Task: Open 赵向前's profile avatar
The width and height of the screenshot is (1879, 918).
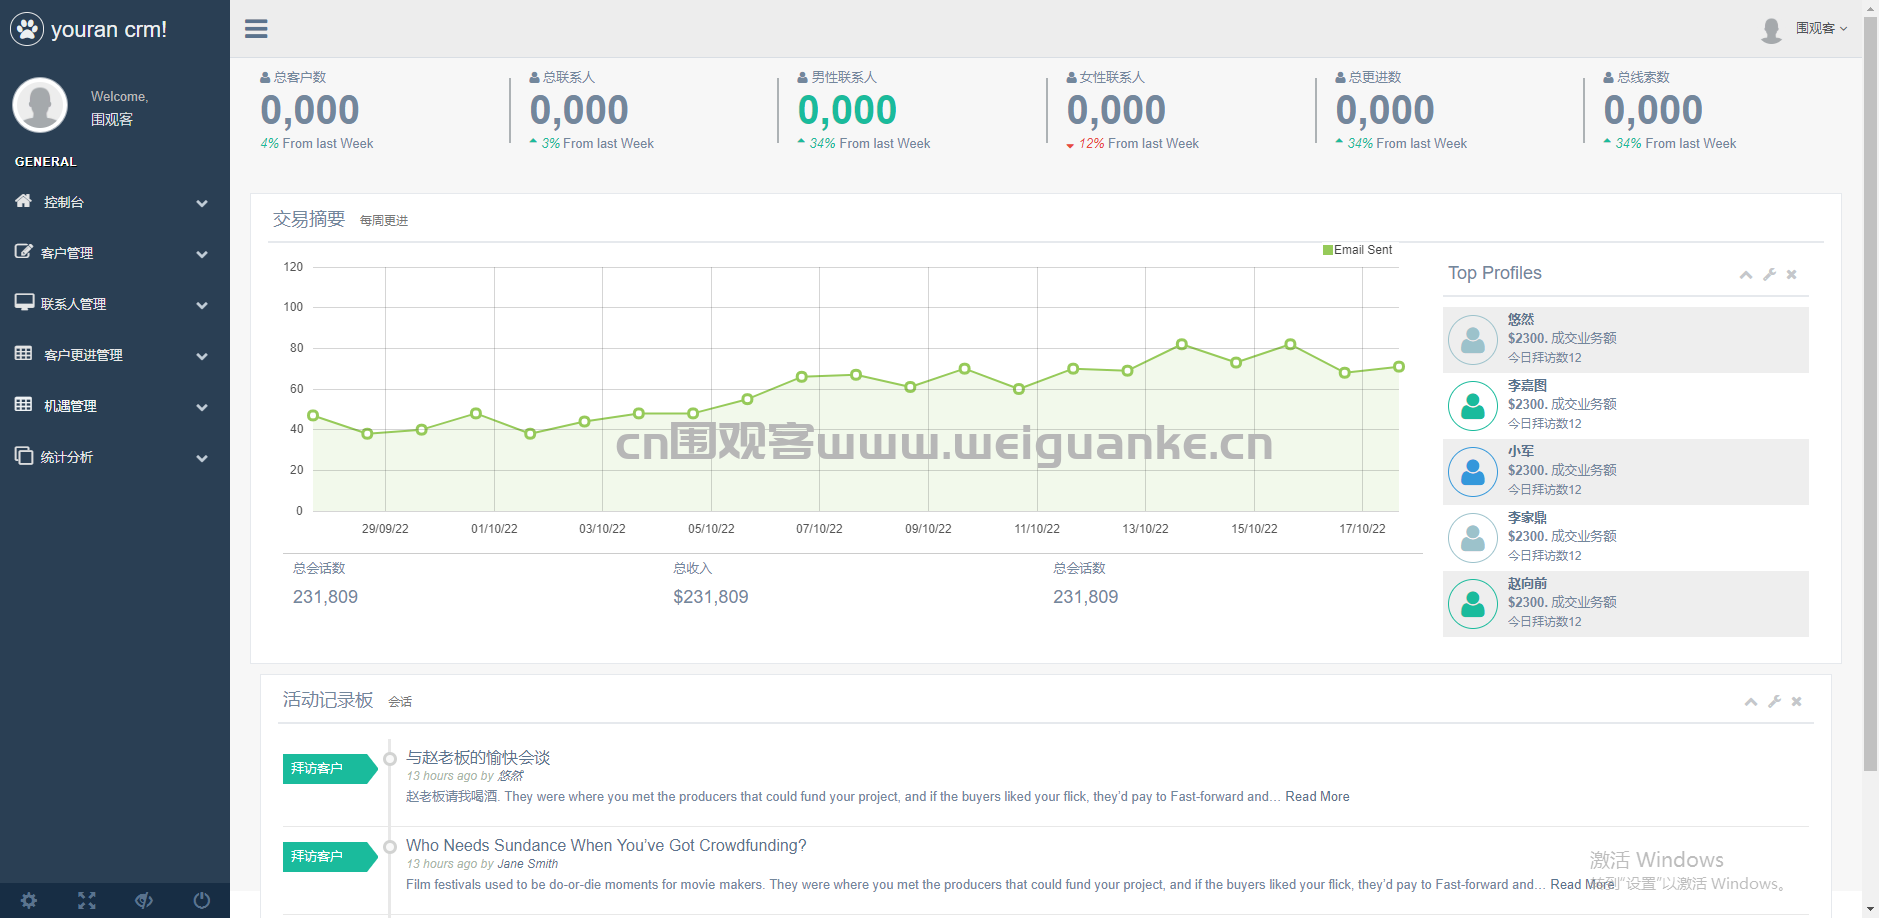Action: [1473, 604]
